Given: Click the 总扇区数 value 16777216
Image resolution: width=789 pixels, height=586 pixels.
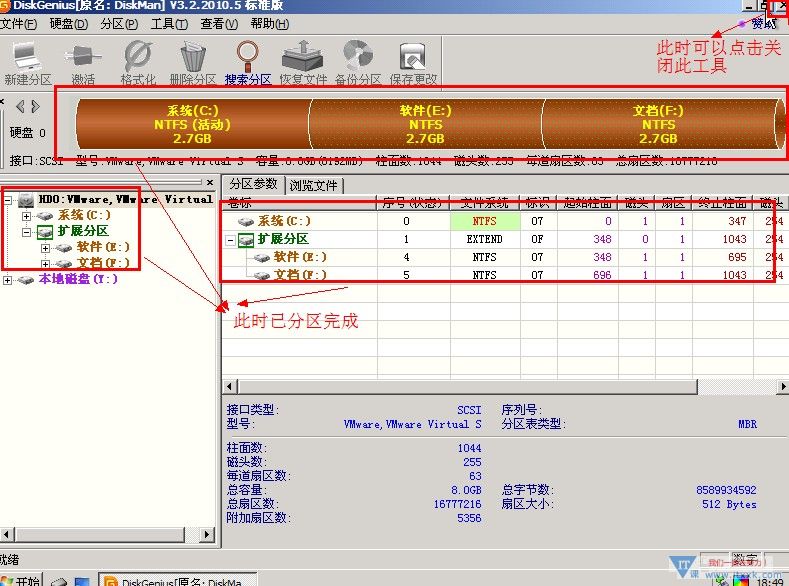Looking at the screenshot, I should (x=457, y=504).
